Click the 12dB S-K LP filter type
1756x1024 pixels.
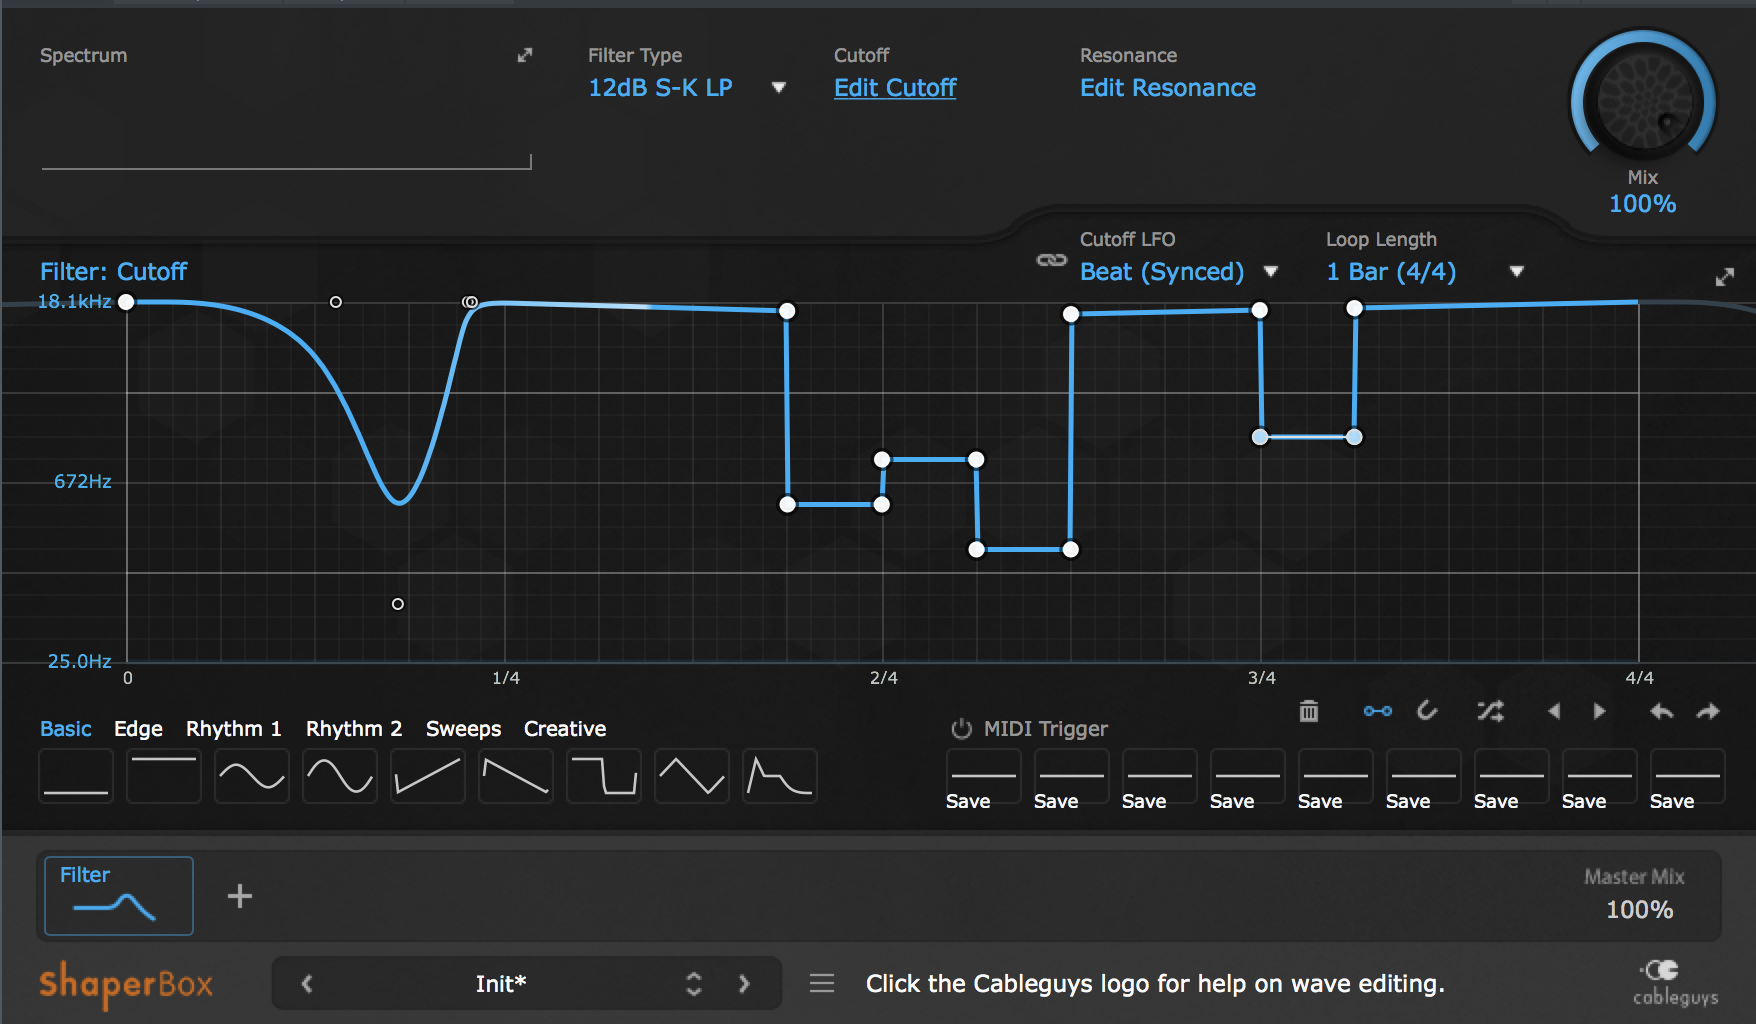point(660,88)
